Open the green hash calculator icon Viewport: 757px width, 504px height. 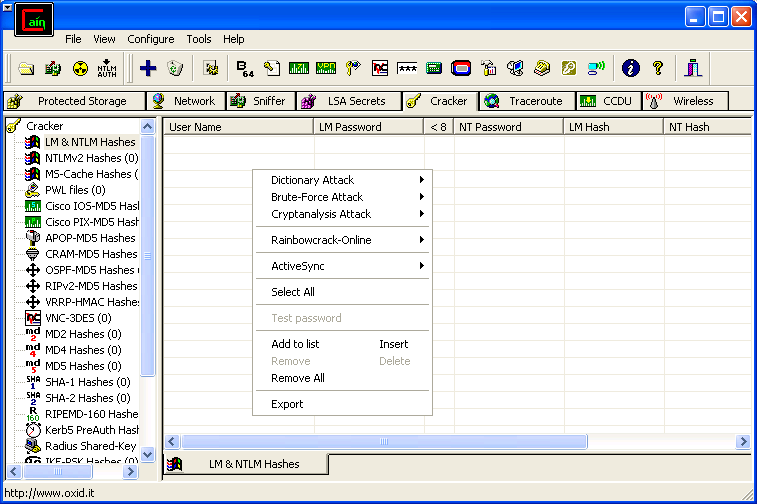tap(434, 68)
